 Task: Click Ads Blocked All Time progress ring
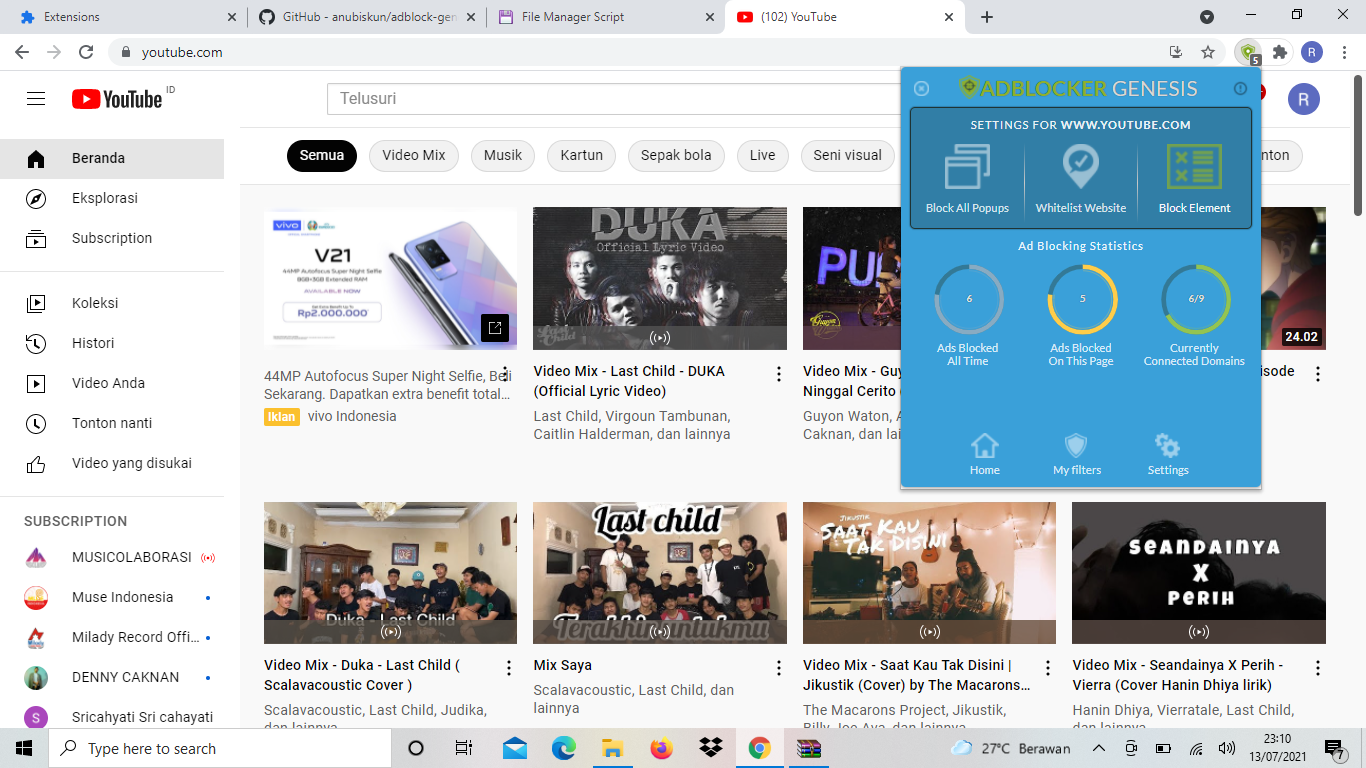click(x=969, y=298)
